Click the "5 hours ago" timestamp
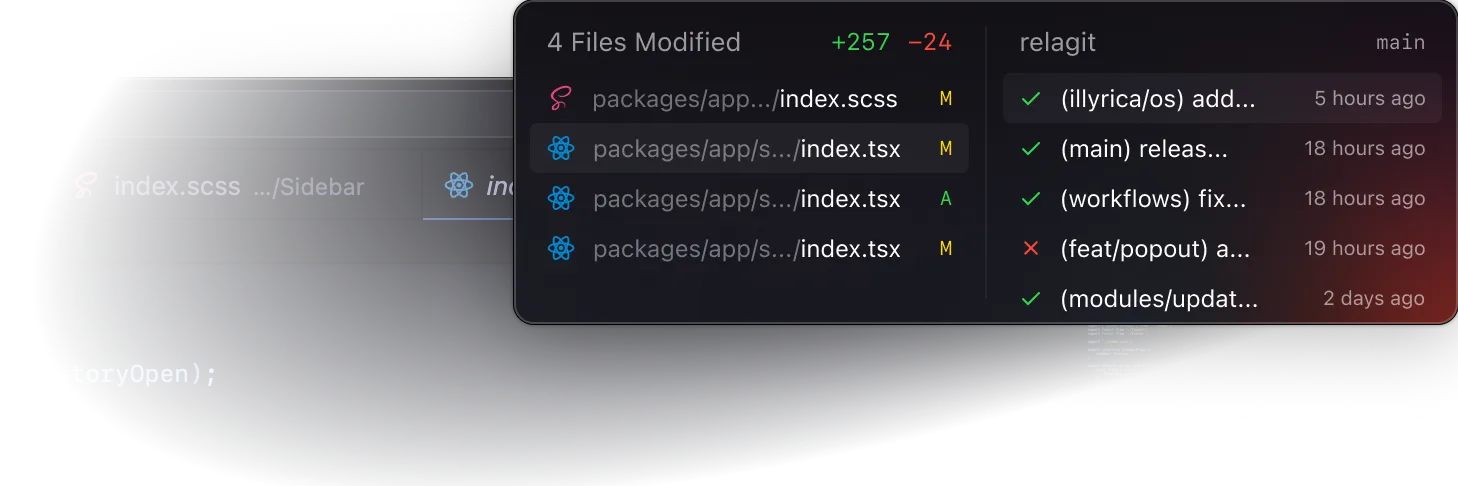 (1370, 99)
